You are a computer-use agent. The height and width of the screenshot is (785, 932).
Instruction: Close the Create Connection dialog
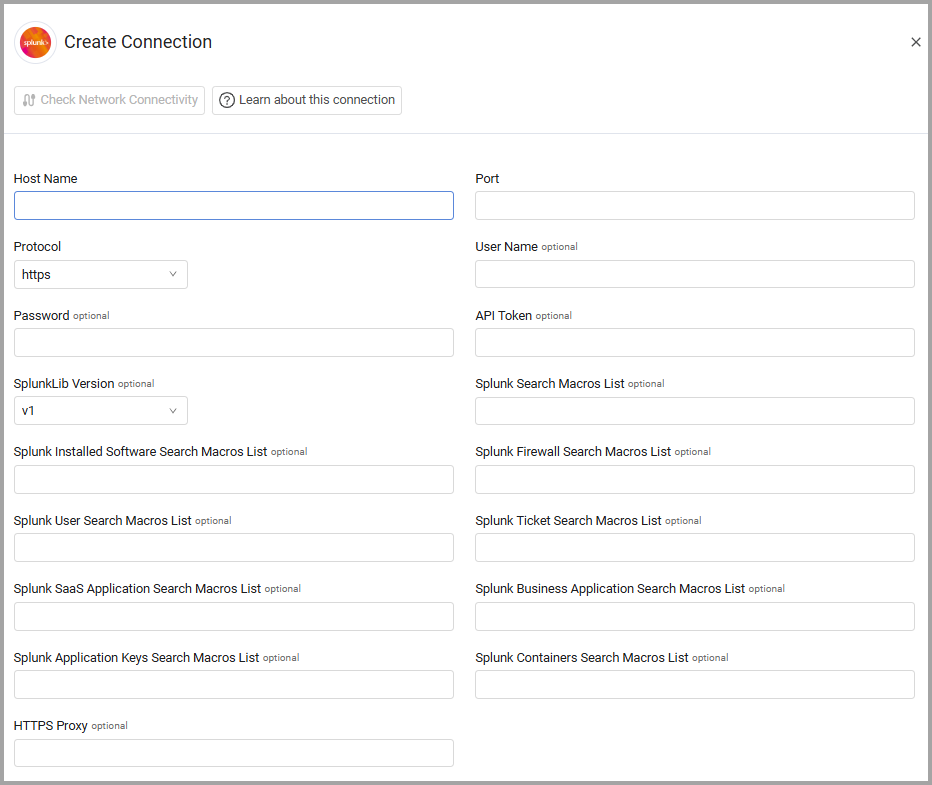click(915, 42)
